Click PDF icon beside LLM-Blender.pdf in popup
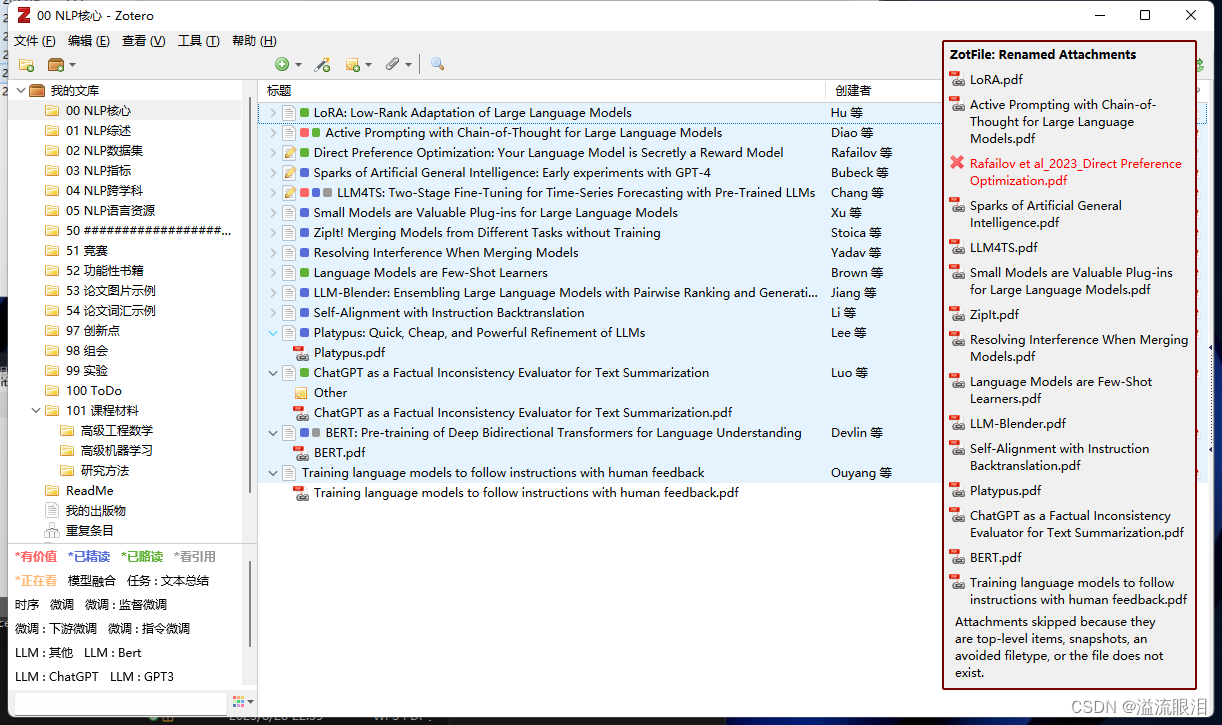Image resolution: width=1222 pixels, height=725 pixels. click(x=957, y=423)
